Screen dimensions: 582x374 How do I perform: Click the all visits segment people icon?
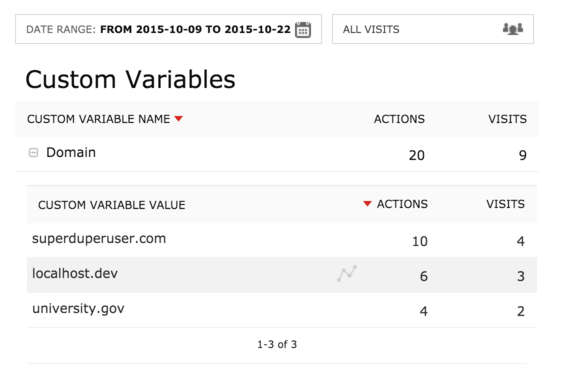(x=513, y=29)
